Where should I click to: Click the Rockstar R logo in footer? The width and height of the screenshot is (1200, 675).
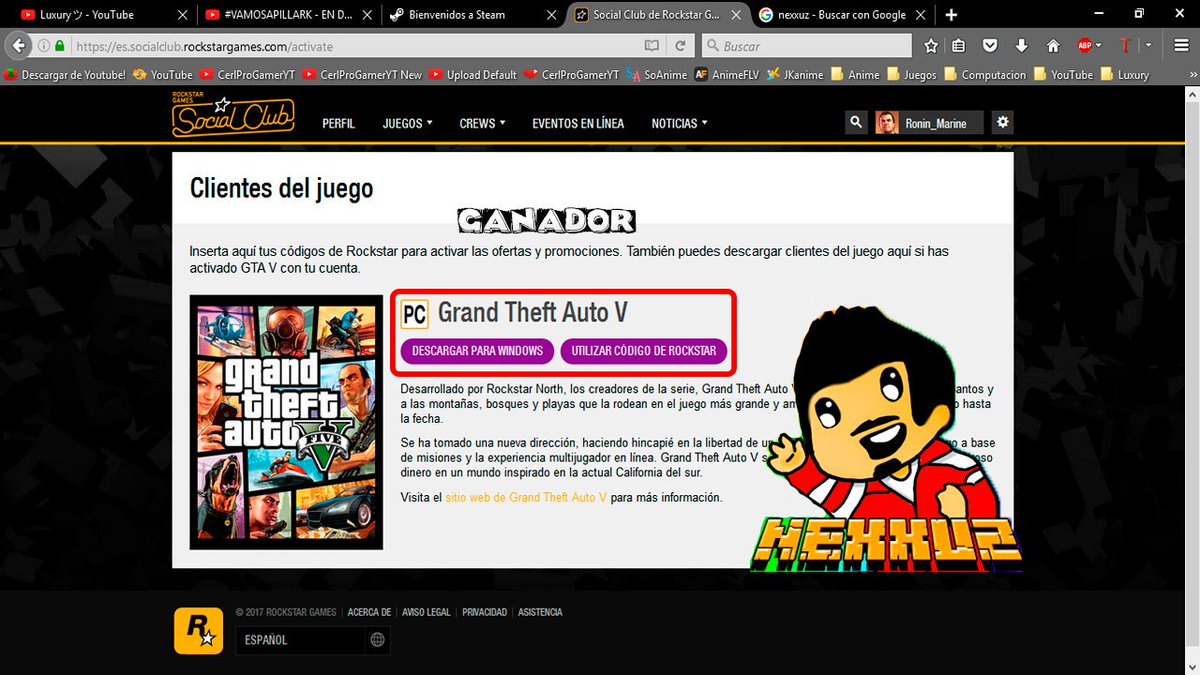click(x=198, y=630)
